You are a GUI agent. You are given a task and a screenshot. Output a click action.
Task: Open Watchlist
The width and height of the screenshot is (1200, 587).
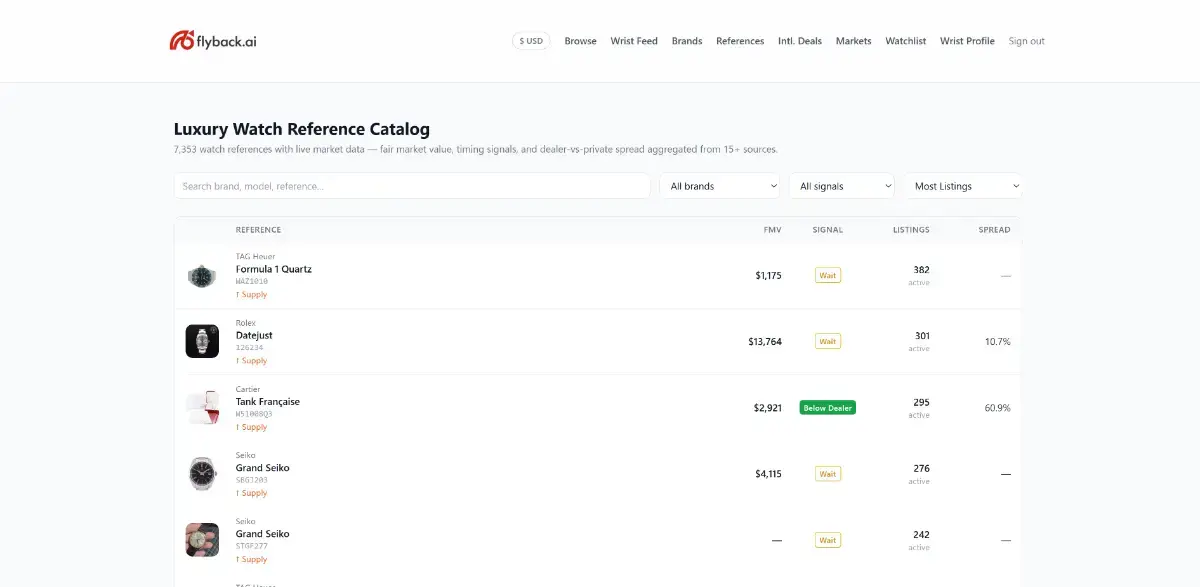point(906,41)
